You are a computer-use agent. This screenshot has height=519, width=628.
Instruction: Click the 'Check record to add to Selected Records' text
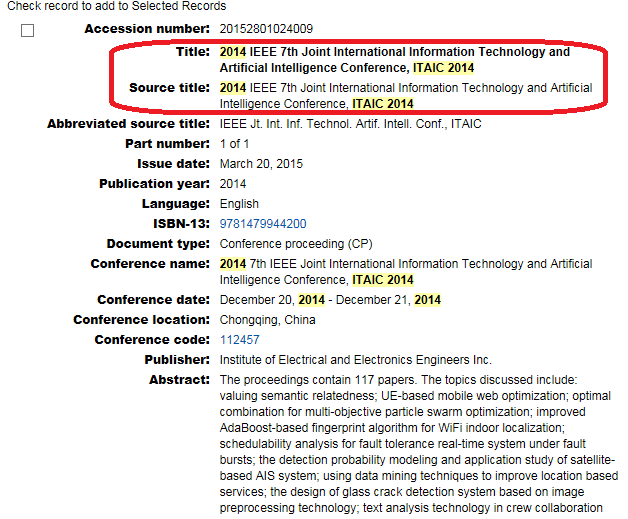point(117,6)
